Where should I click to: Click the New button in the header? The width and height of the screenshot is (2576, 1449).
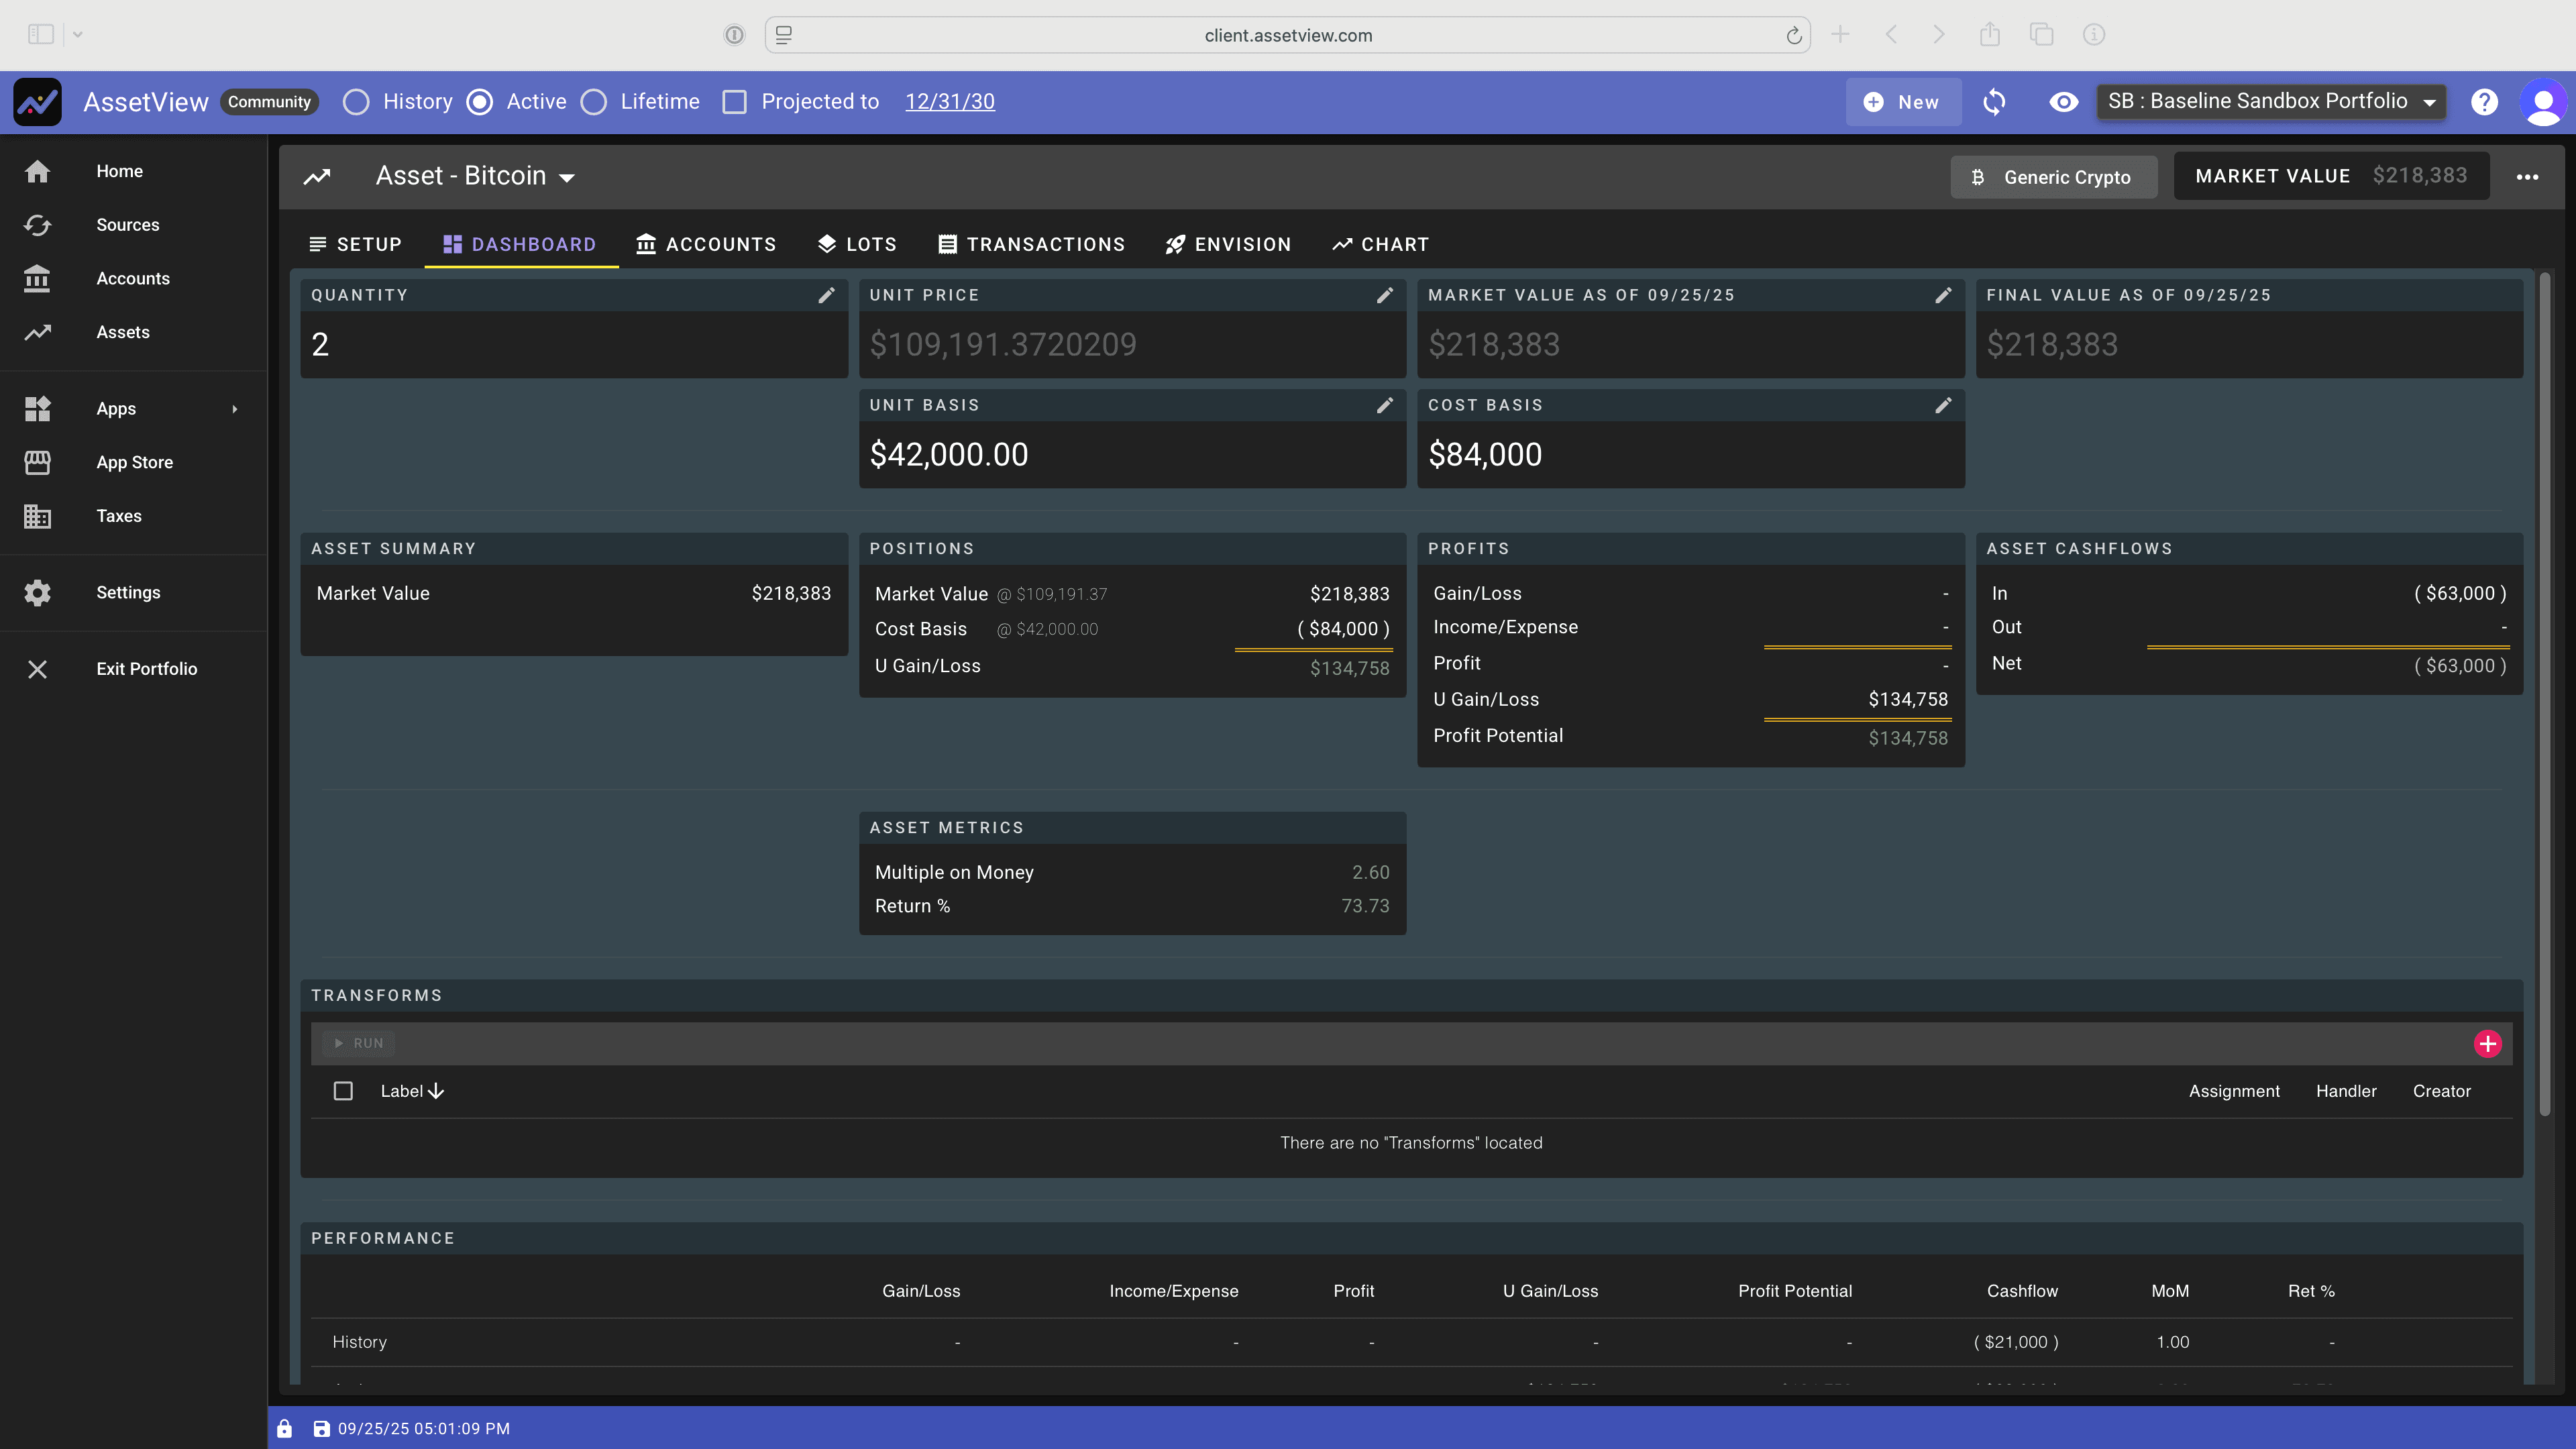tap(1902, 101)
